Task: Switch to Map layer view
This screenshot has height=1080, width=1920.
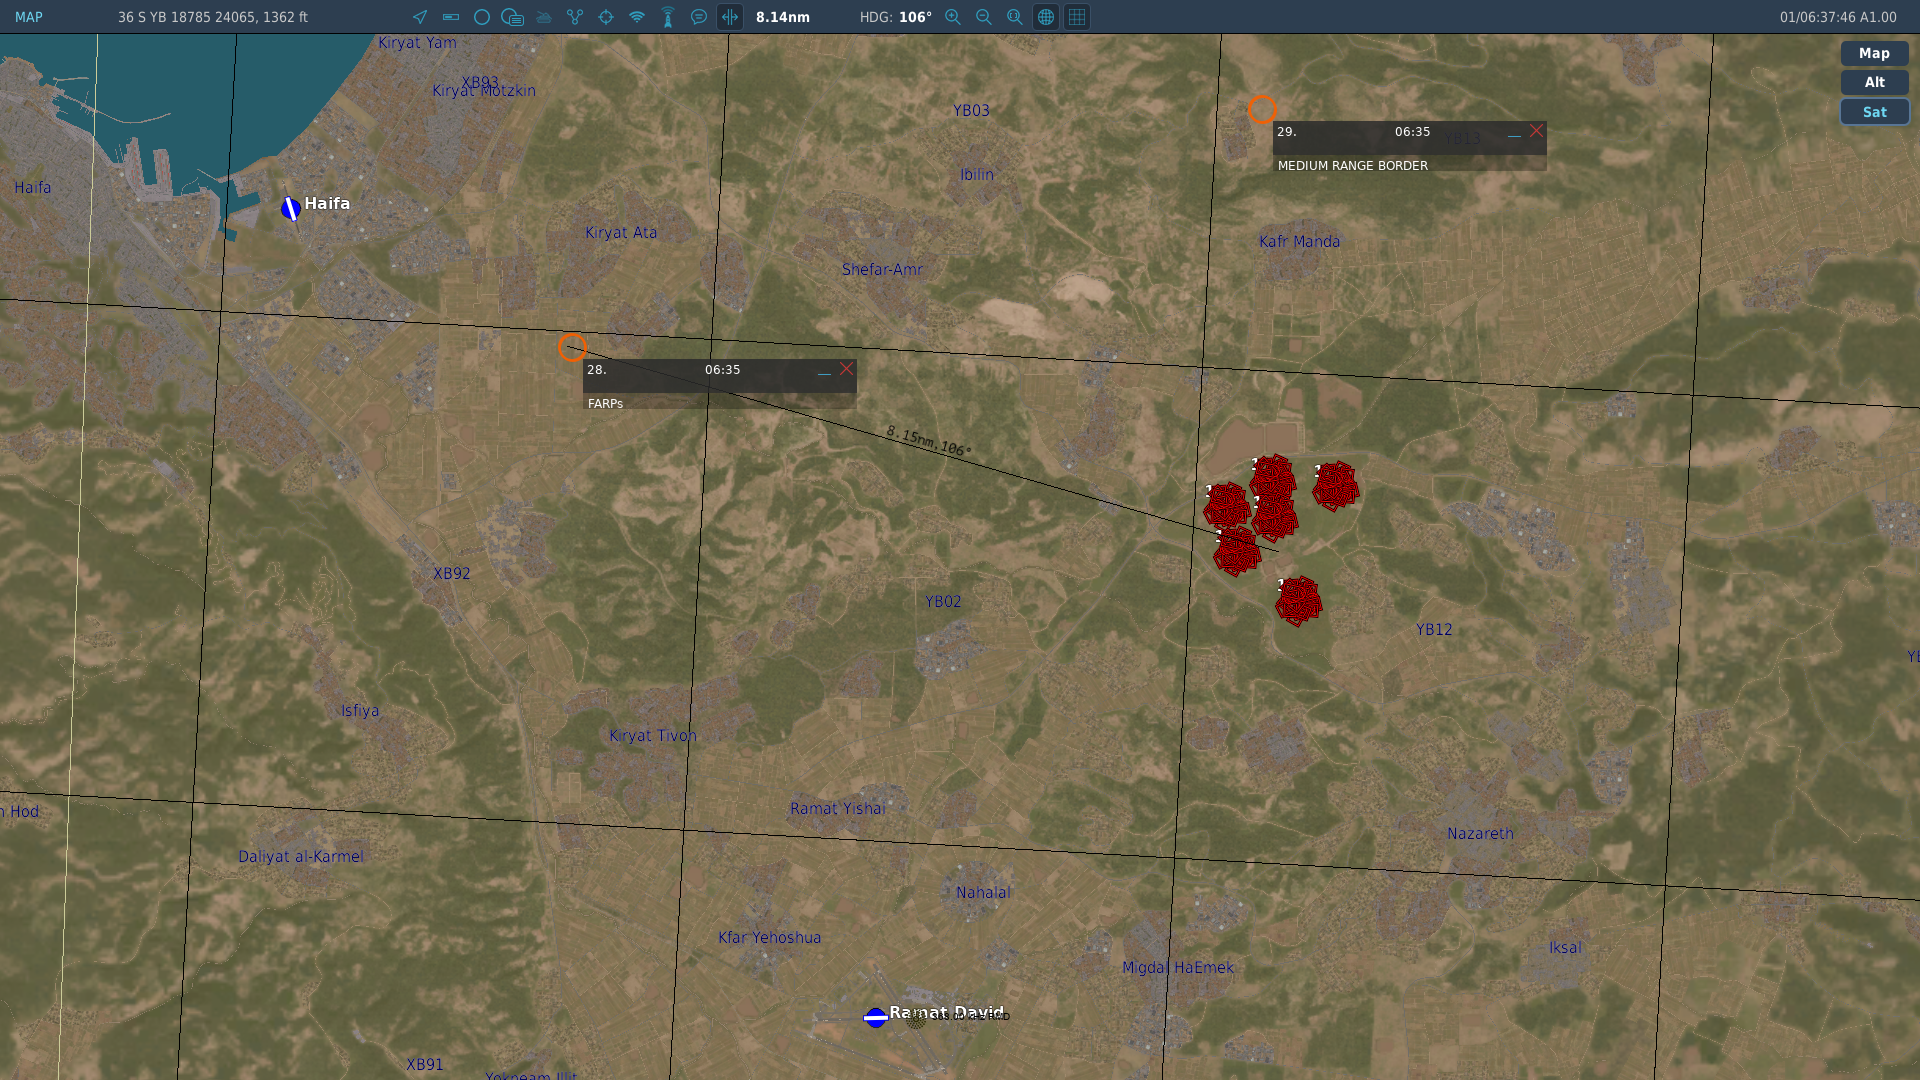Action: [1874, 54]
